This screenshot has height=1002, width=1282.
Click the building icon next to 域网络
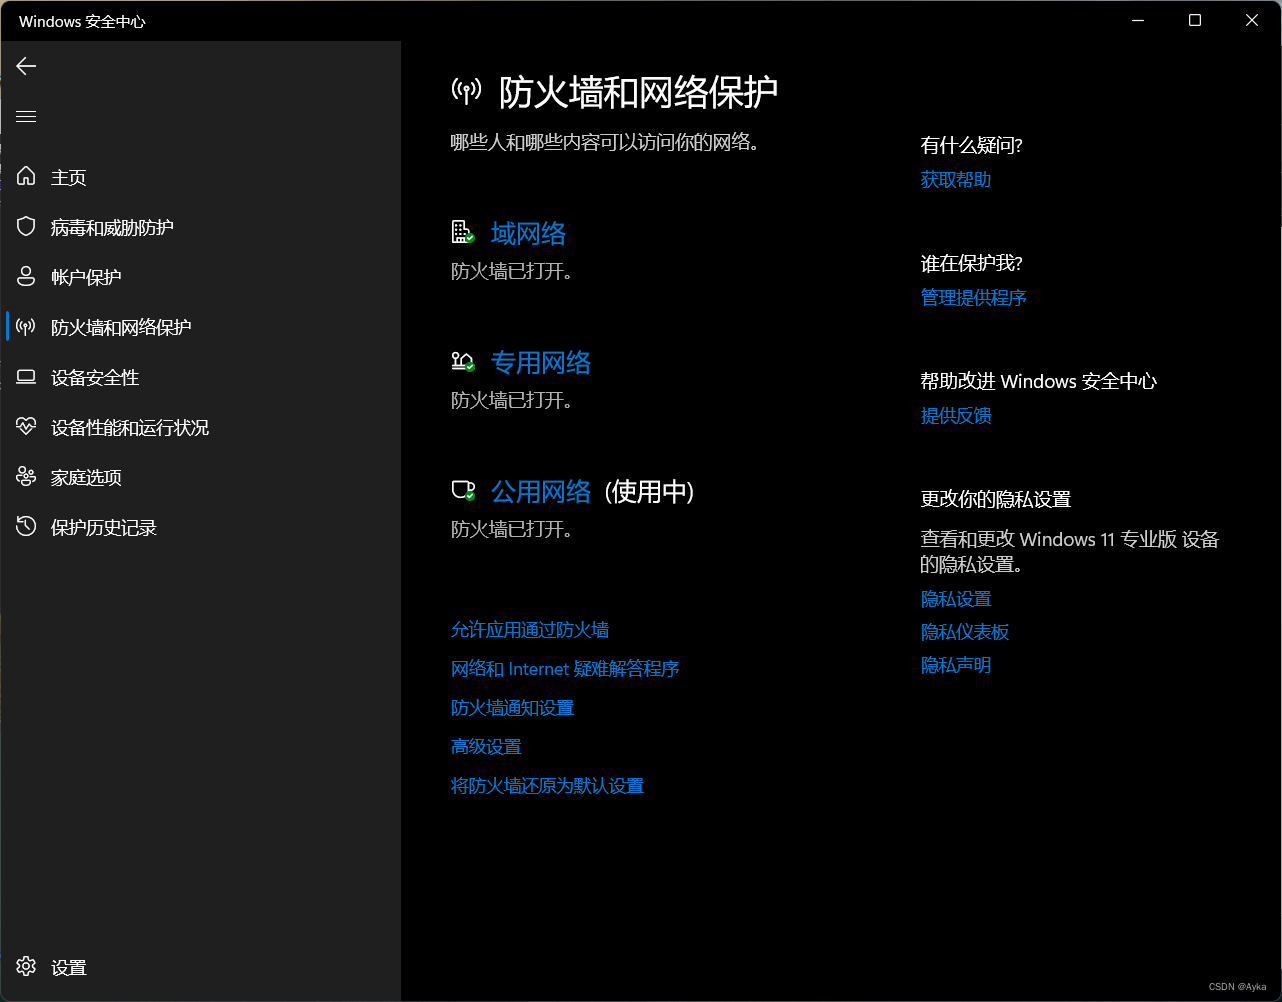pos(462,233)
